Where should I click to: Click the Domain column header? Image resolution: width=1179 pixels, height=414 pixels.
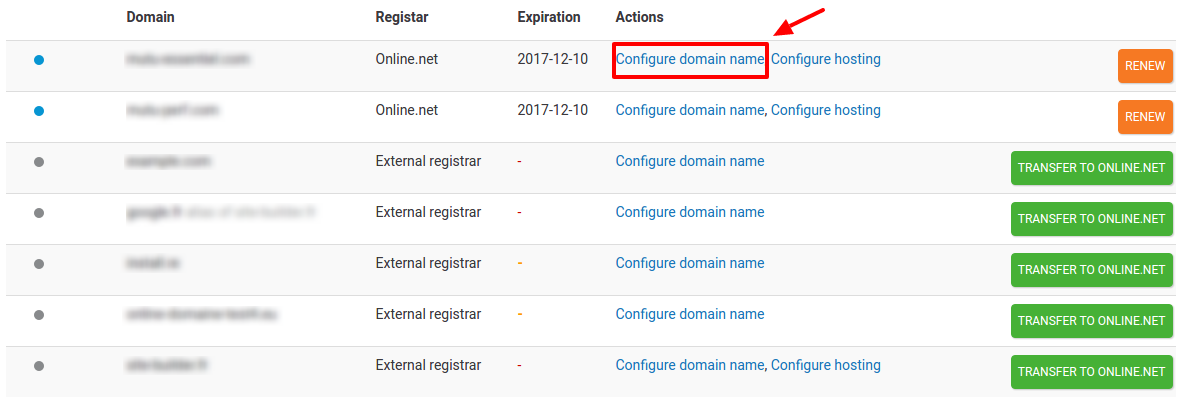point(151,18)
